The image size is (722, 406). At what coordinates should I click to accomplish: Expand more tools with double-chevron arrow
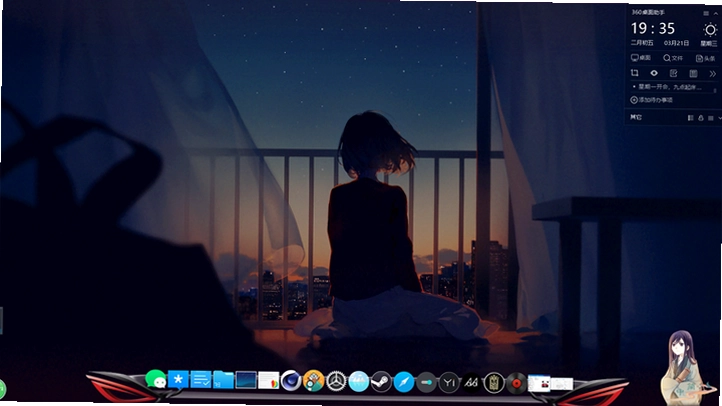713,74
